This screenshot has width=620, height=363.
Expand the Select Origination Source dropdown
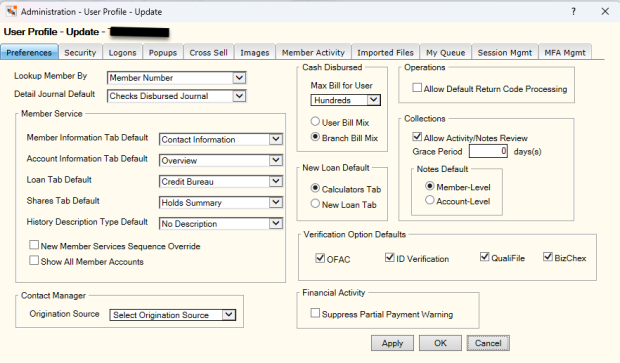(172, 315)
